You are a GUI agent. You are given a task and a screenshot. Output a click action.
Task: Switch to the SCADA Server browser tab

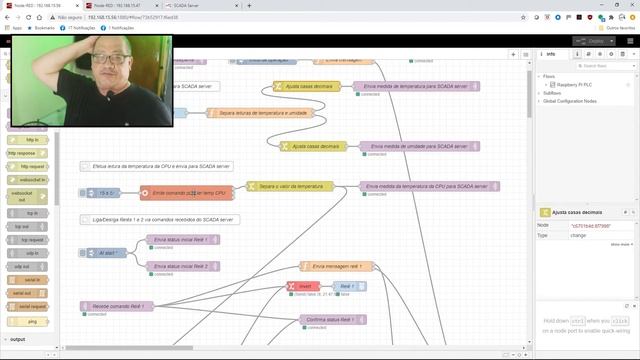point(203,6)
